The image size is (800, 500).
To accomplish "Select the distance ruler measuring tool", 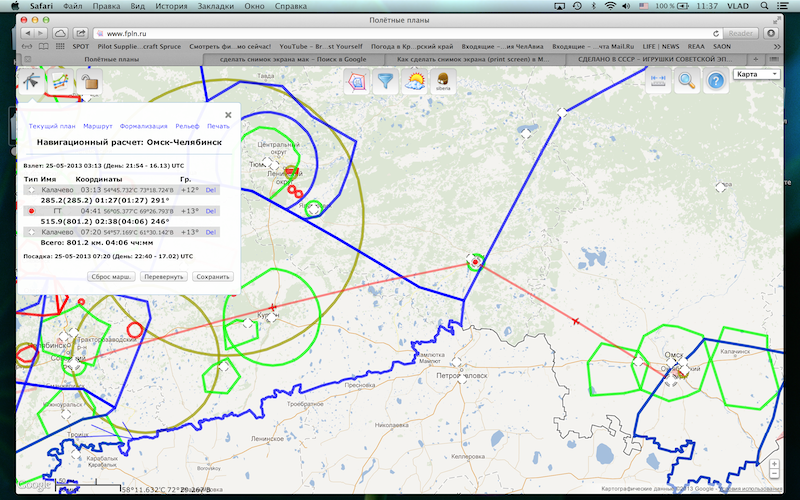I will coord(658,82).
